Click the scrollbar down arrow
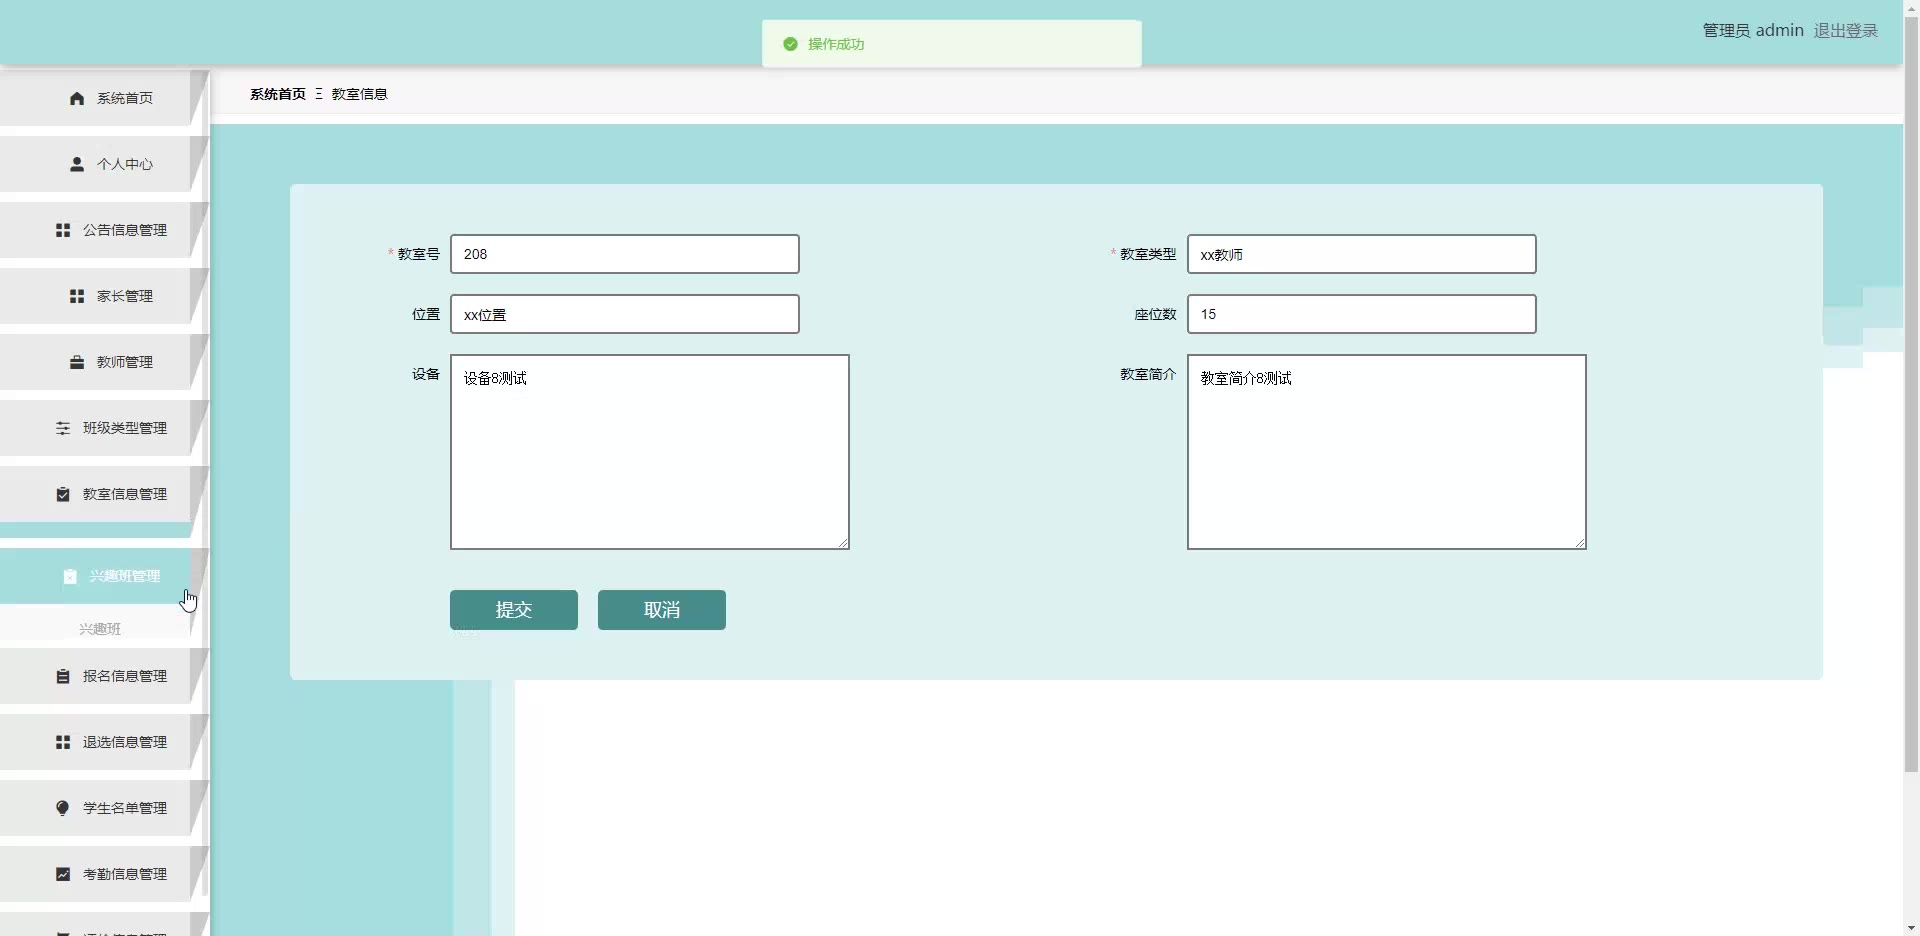Image resolution: width=1920 pixels, height=936 pixels. click(1911, 928)
